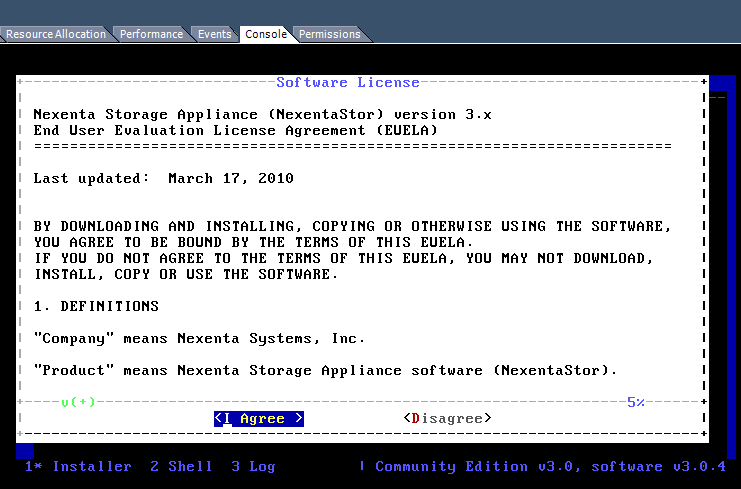The width and height of the screenshot is (741, 489).
Task: Click the Software License dialog title
Action: (348, 82)
